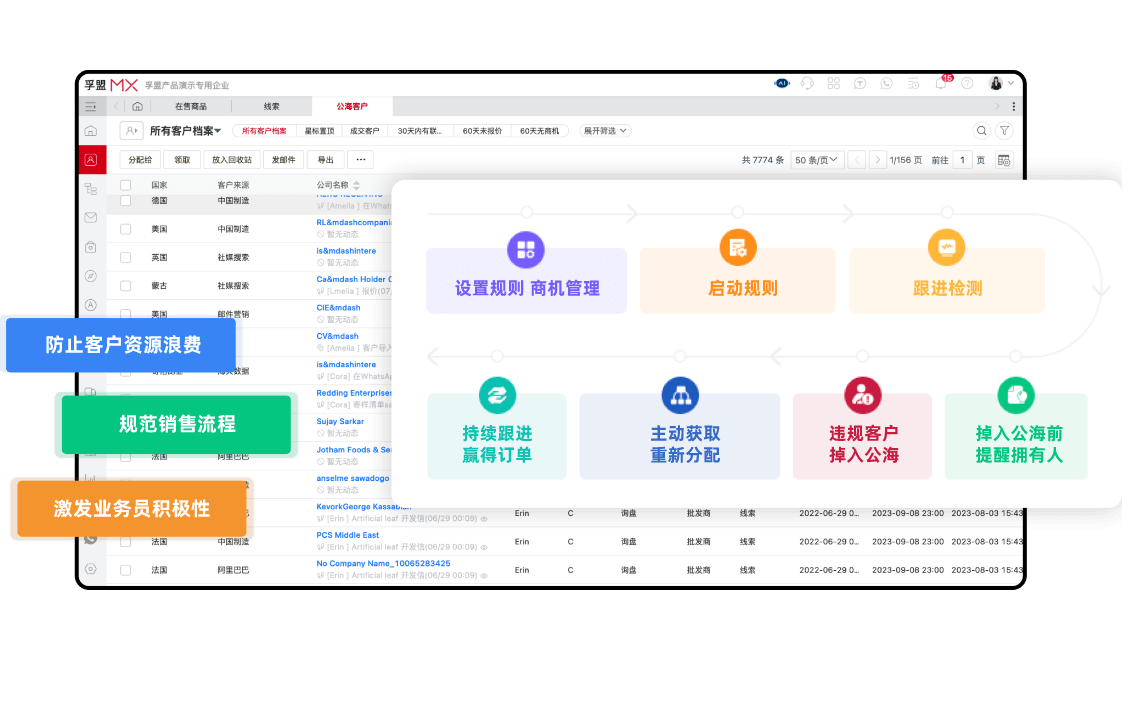Open the green 掉入公海前提醒拥有人 icon
Viewport: 1142px width, 701px height.
(1016, 395)
